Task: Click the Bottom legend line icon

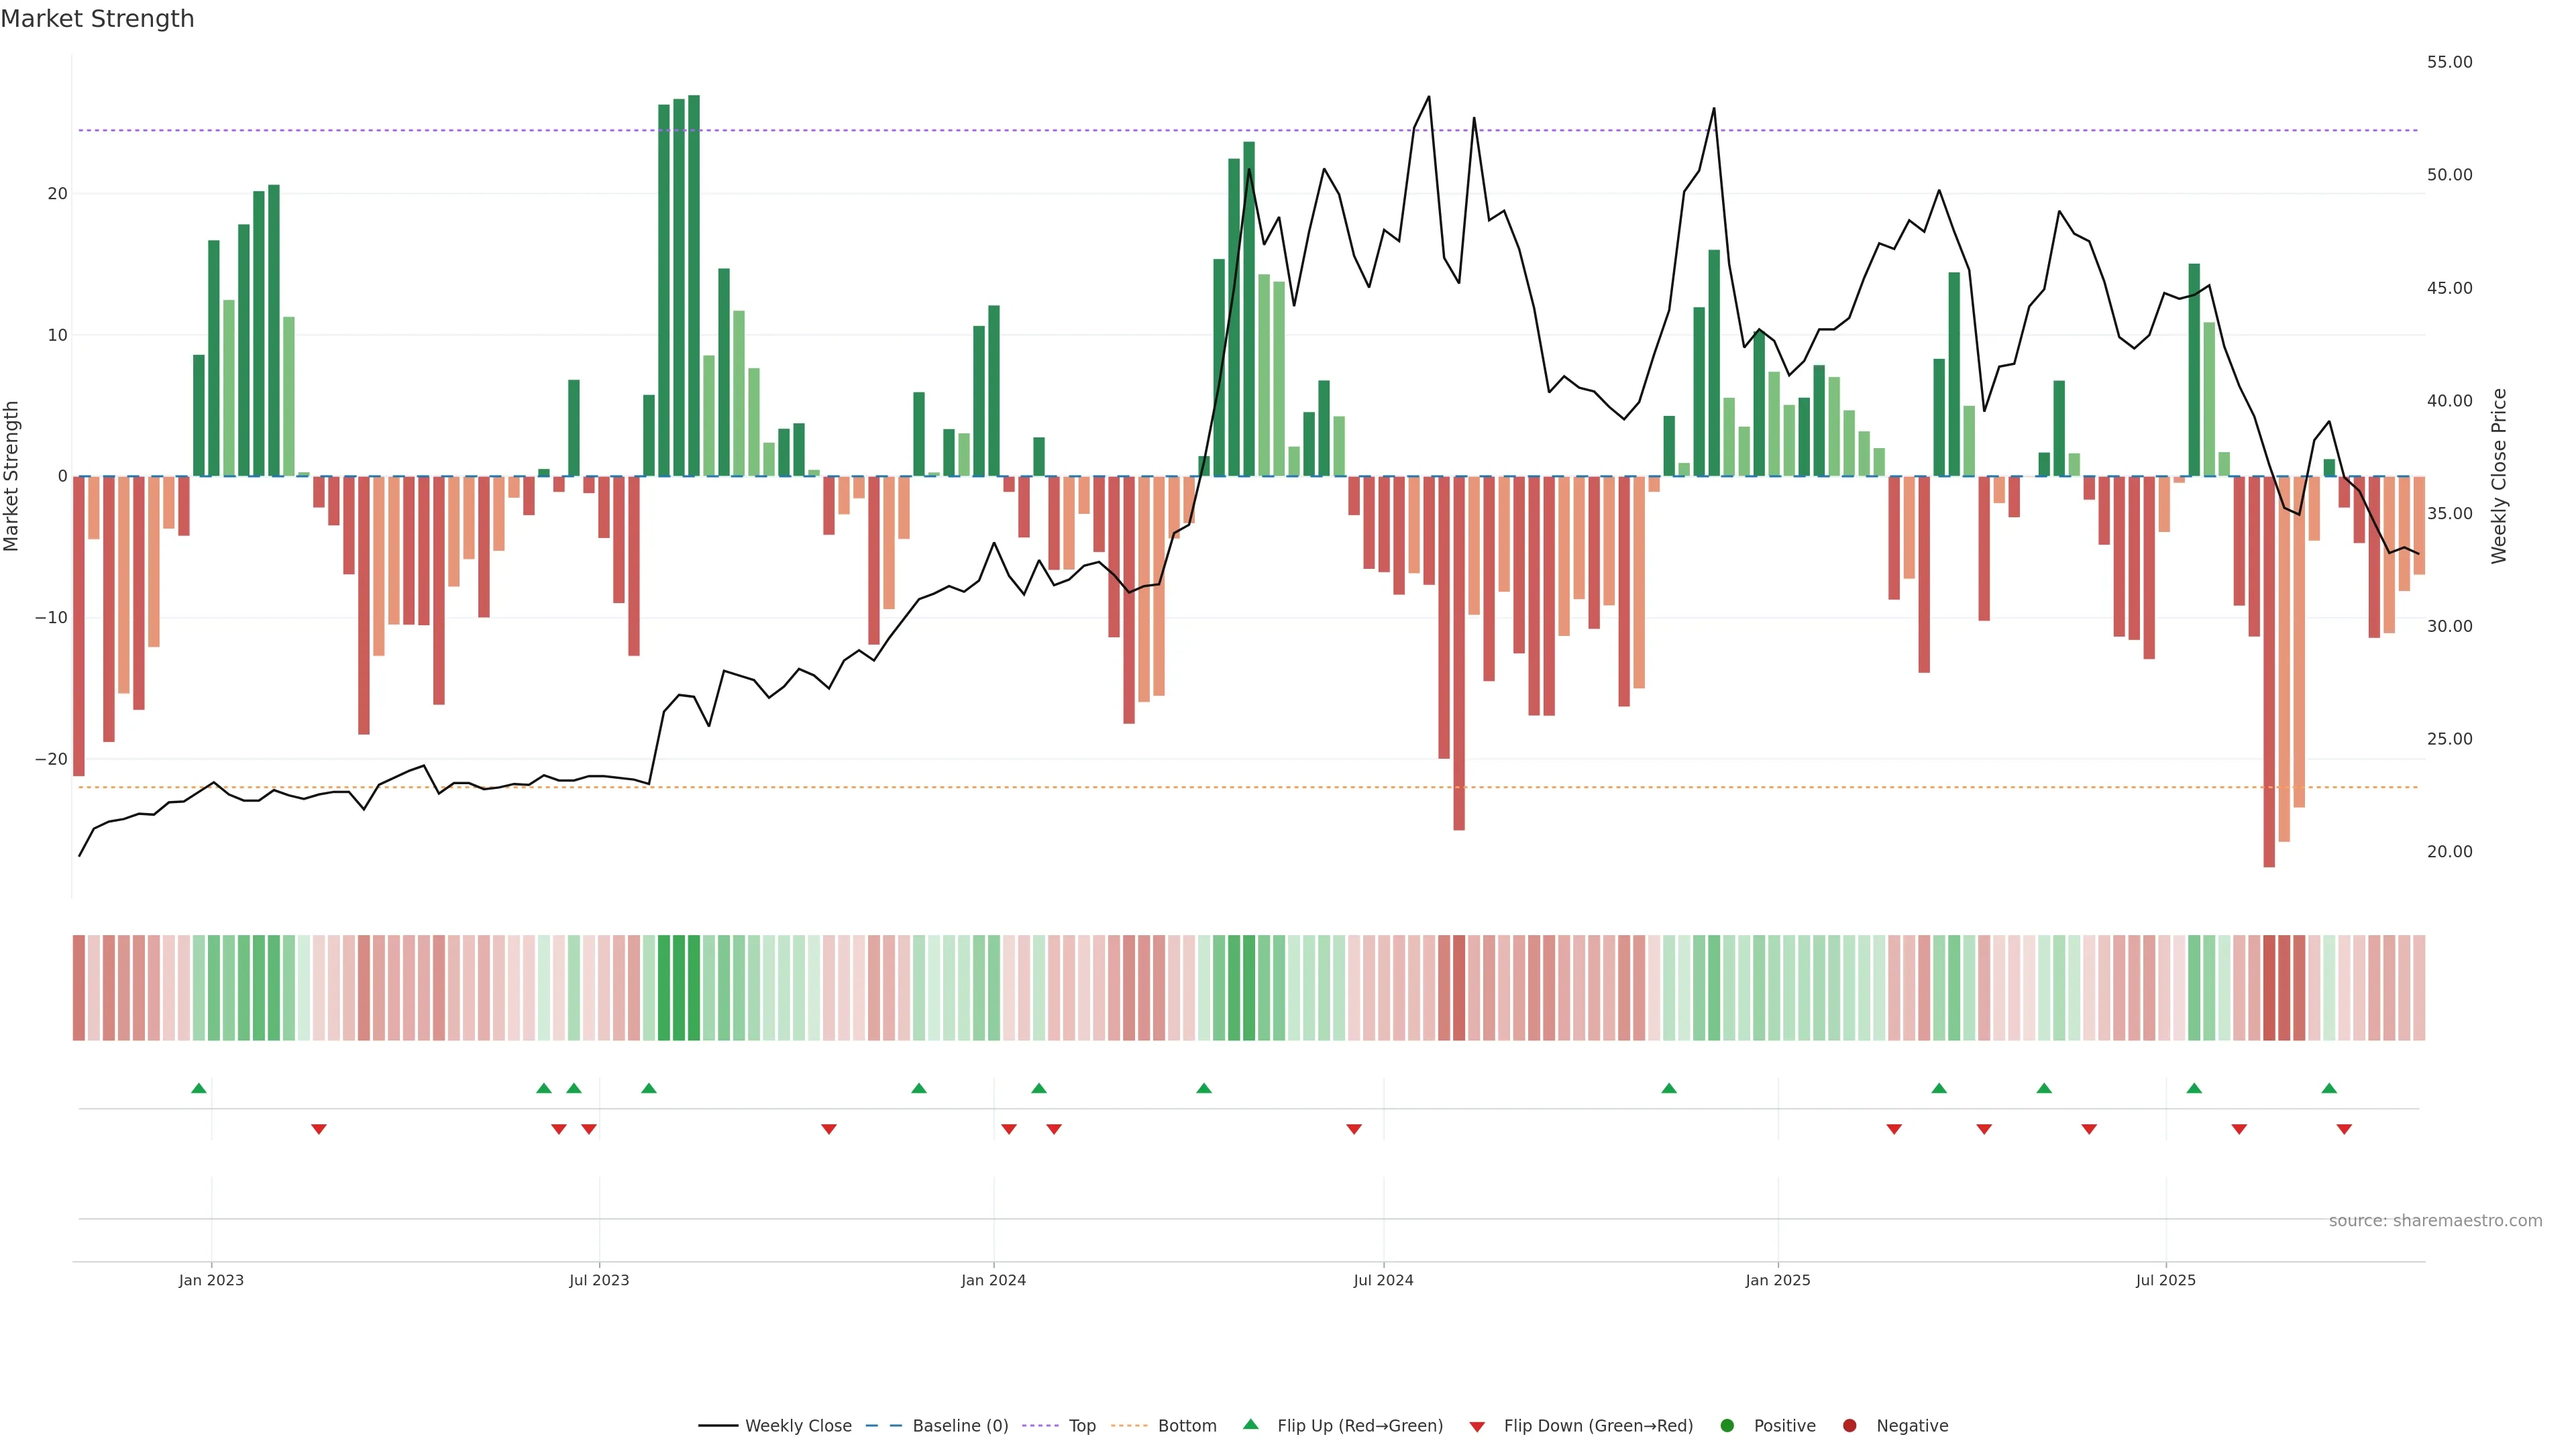Action: tap(1129, 1425)
